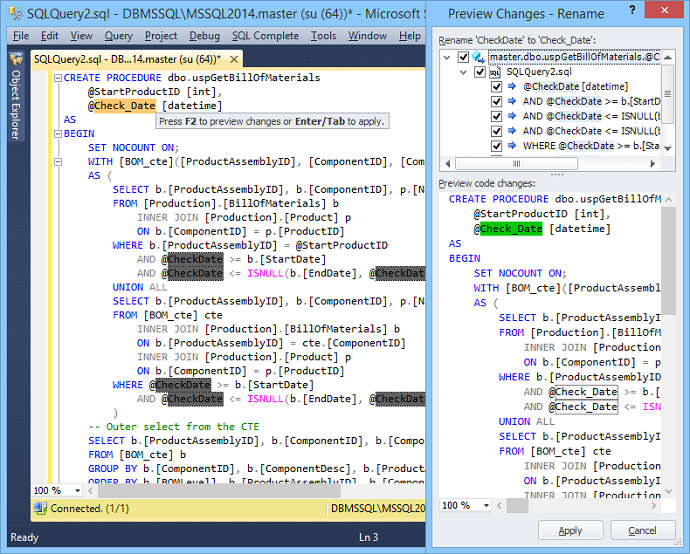Open the File menu
The image size is (690, 554).
point(21,36)
